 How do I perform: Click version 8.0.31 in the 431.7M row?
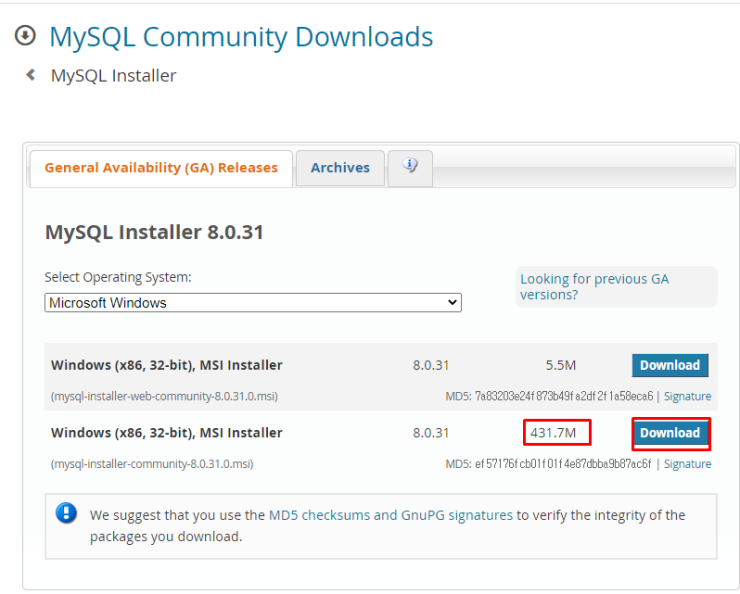click(x=431, y=433)
